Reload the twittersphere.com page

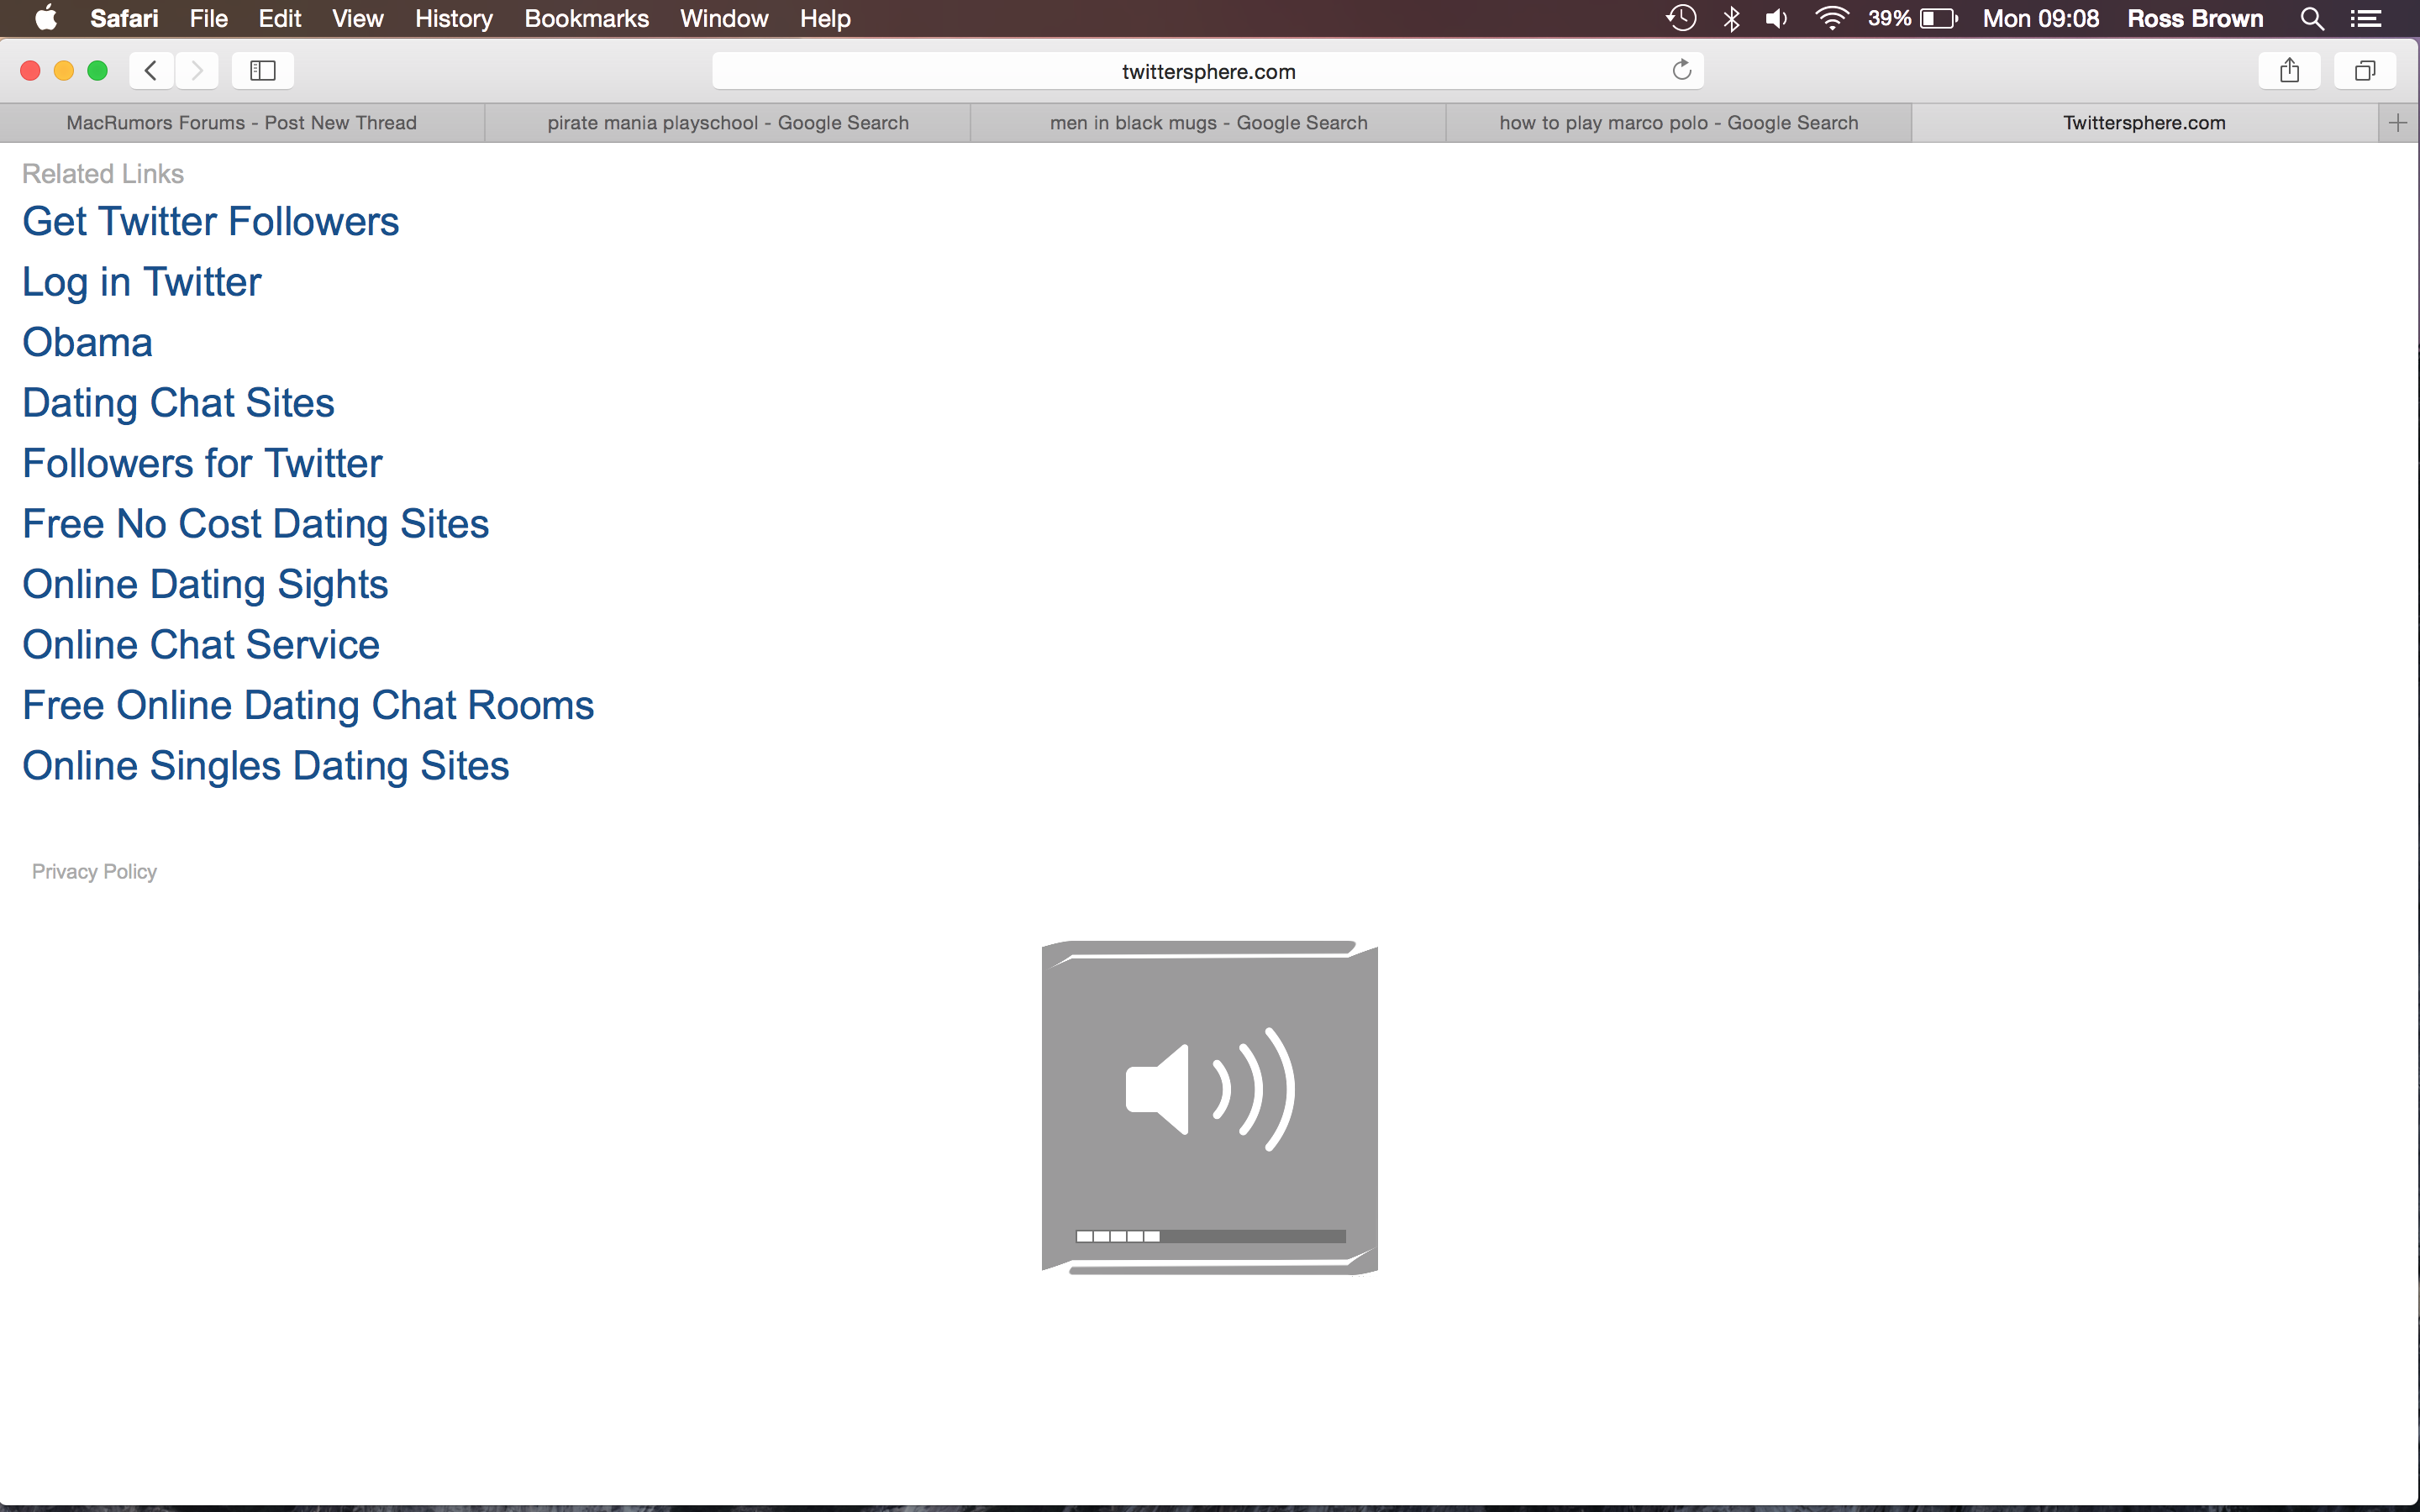[1682, 70]
